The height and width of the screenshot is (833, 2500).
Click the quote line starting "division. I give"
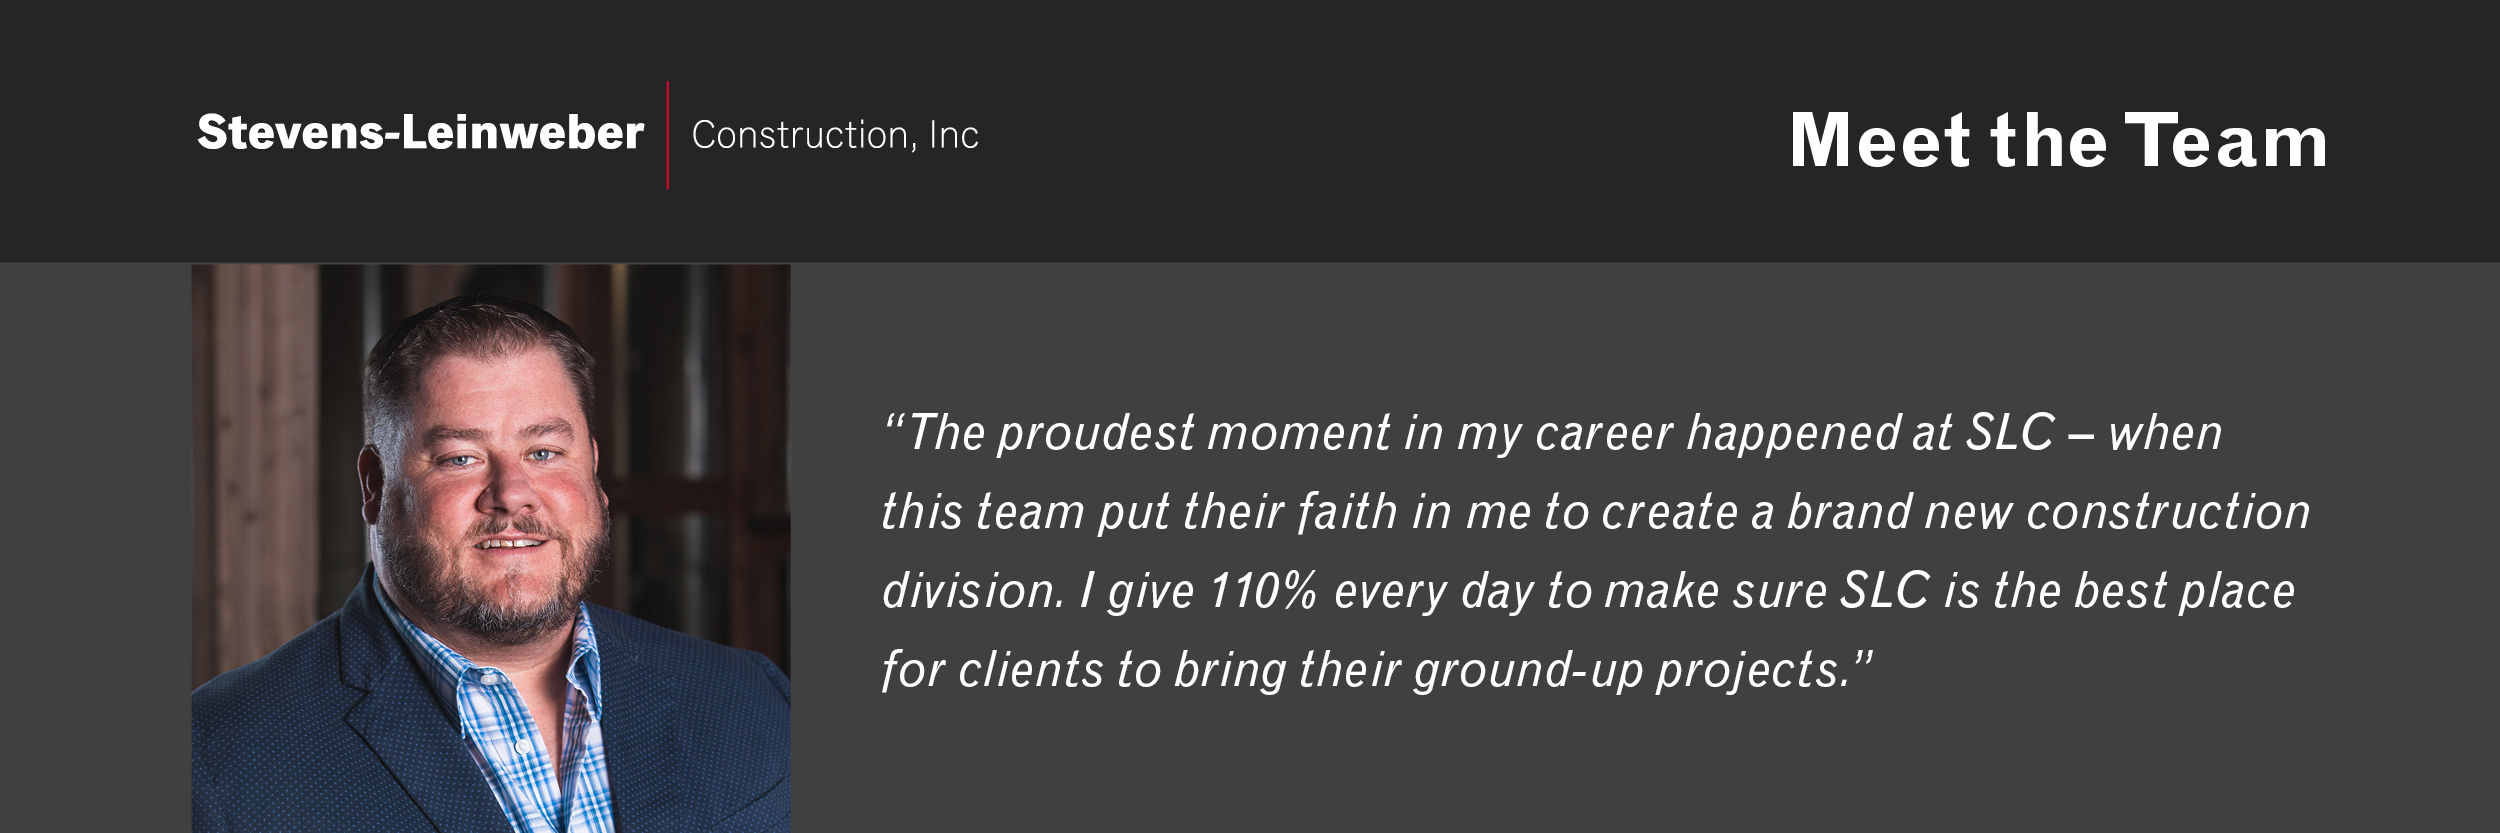point(1588,591)
